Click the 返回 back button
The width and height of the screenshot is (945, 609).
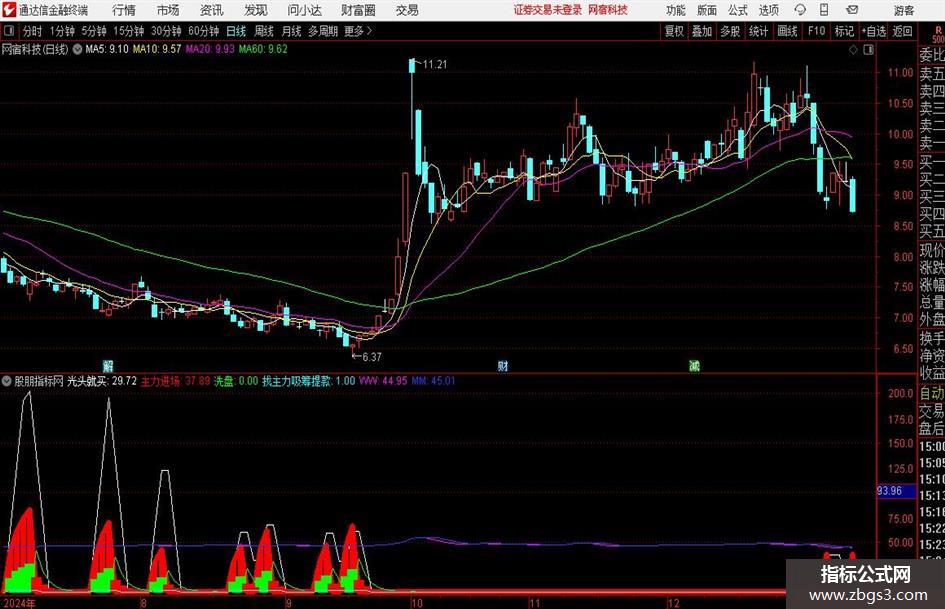click(902, 31)
